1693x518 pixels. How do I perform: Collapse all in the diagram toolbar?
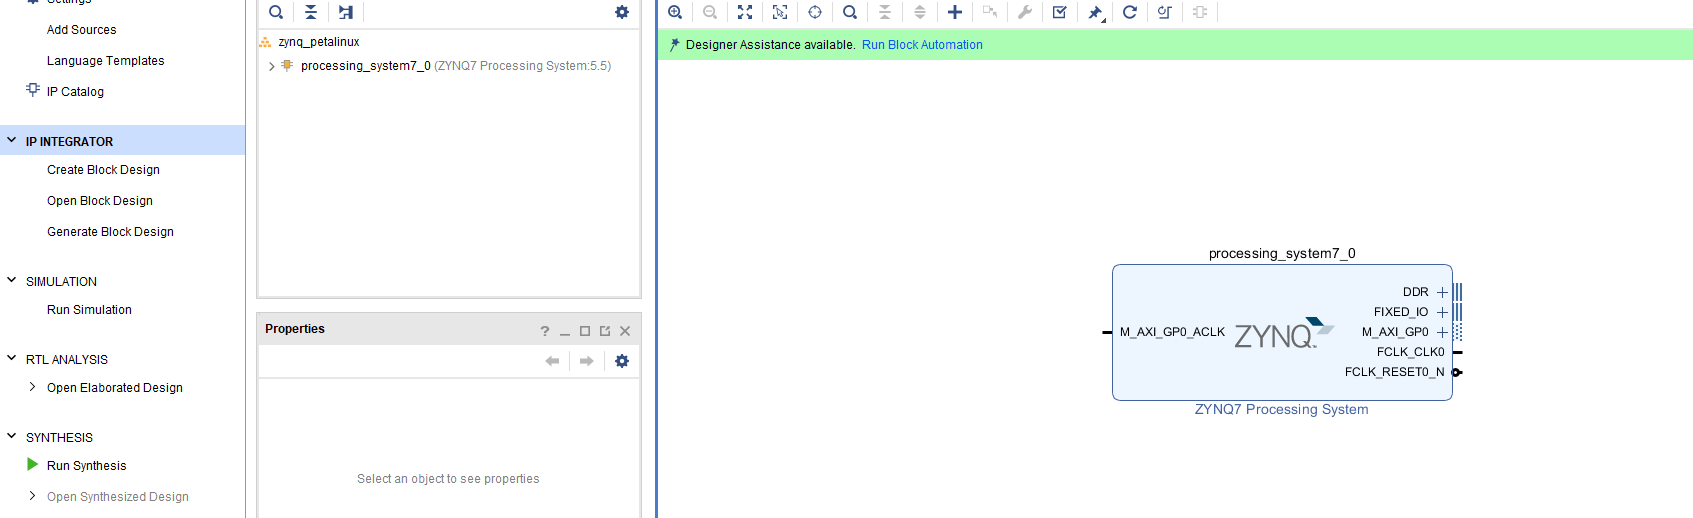pyautogui.click(x=885, y=12)
